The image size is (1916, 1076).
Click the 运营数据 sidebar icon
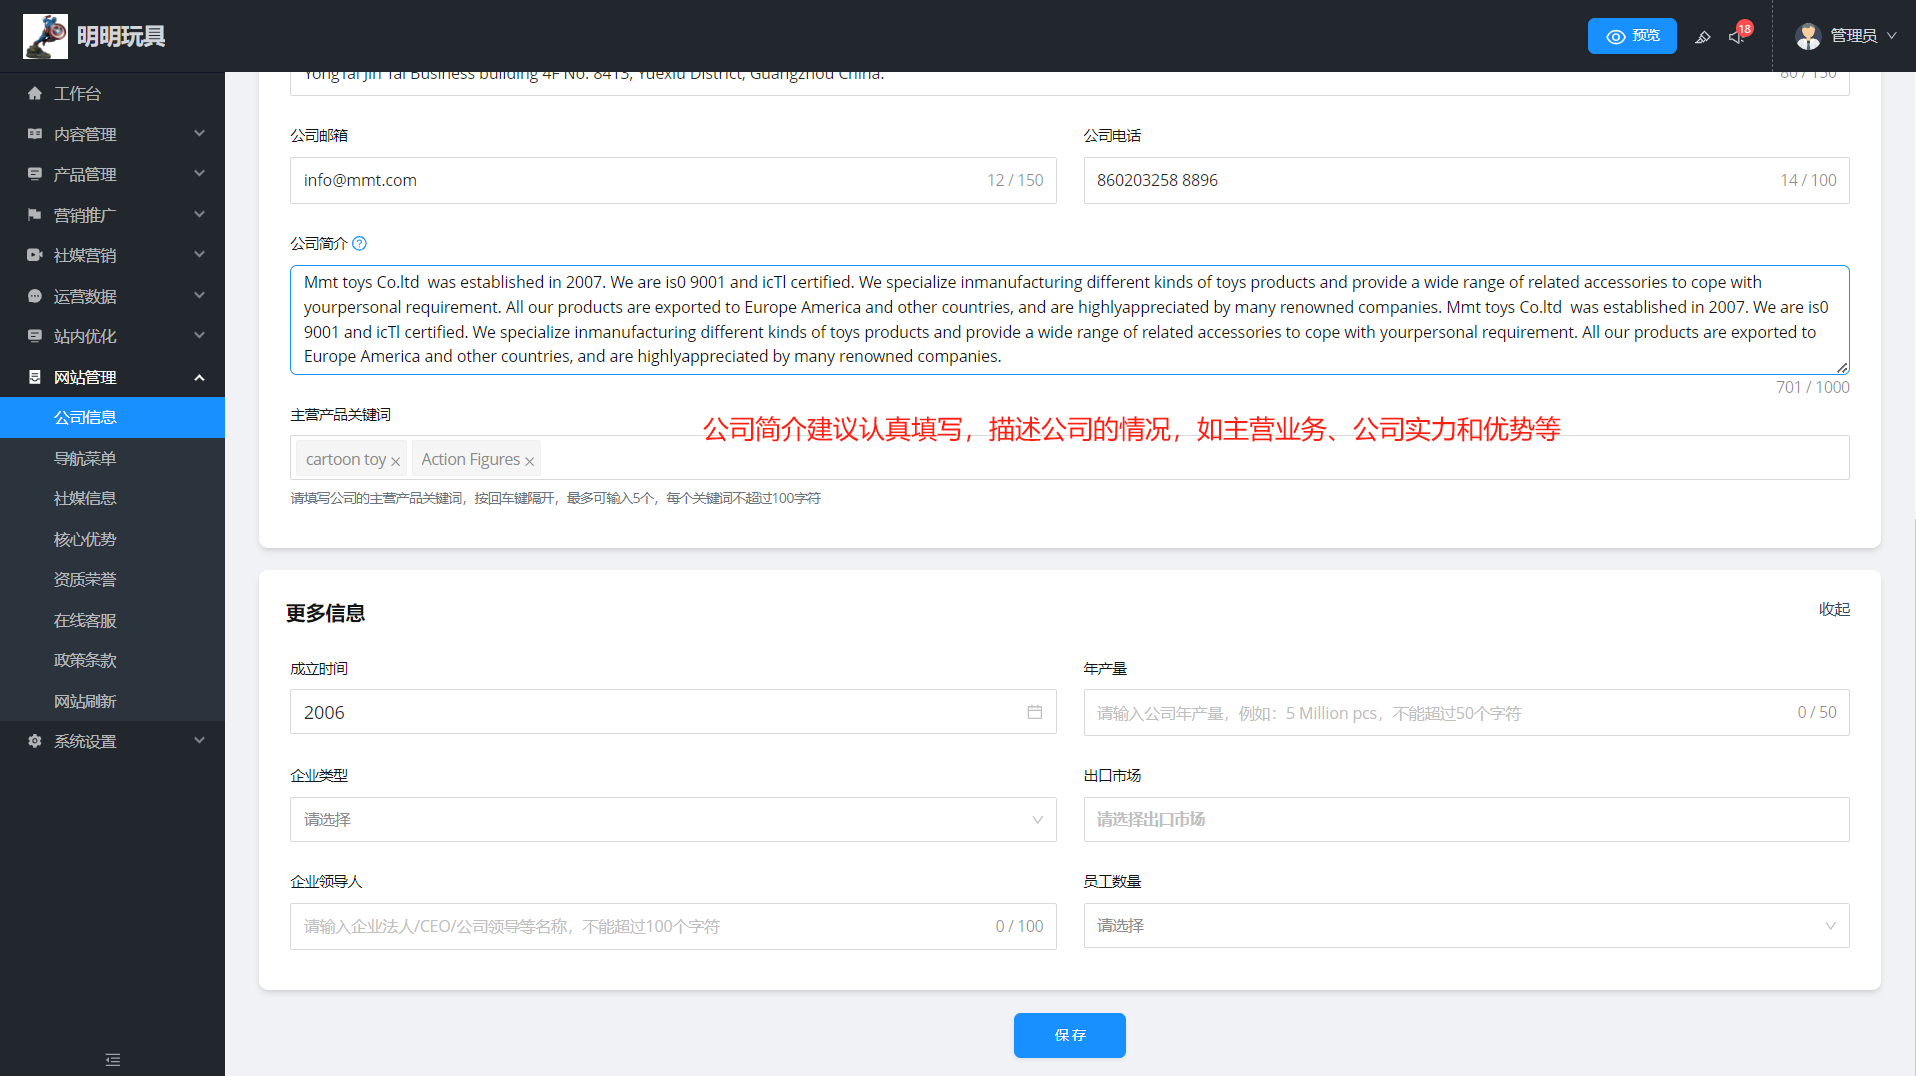[x=35, y=296]
